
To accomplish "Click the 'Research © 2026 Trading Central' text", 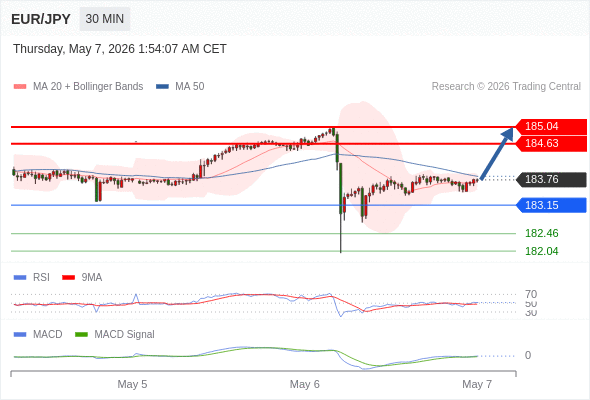I will coord(506,87).
